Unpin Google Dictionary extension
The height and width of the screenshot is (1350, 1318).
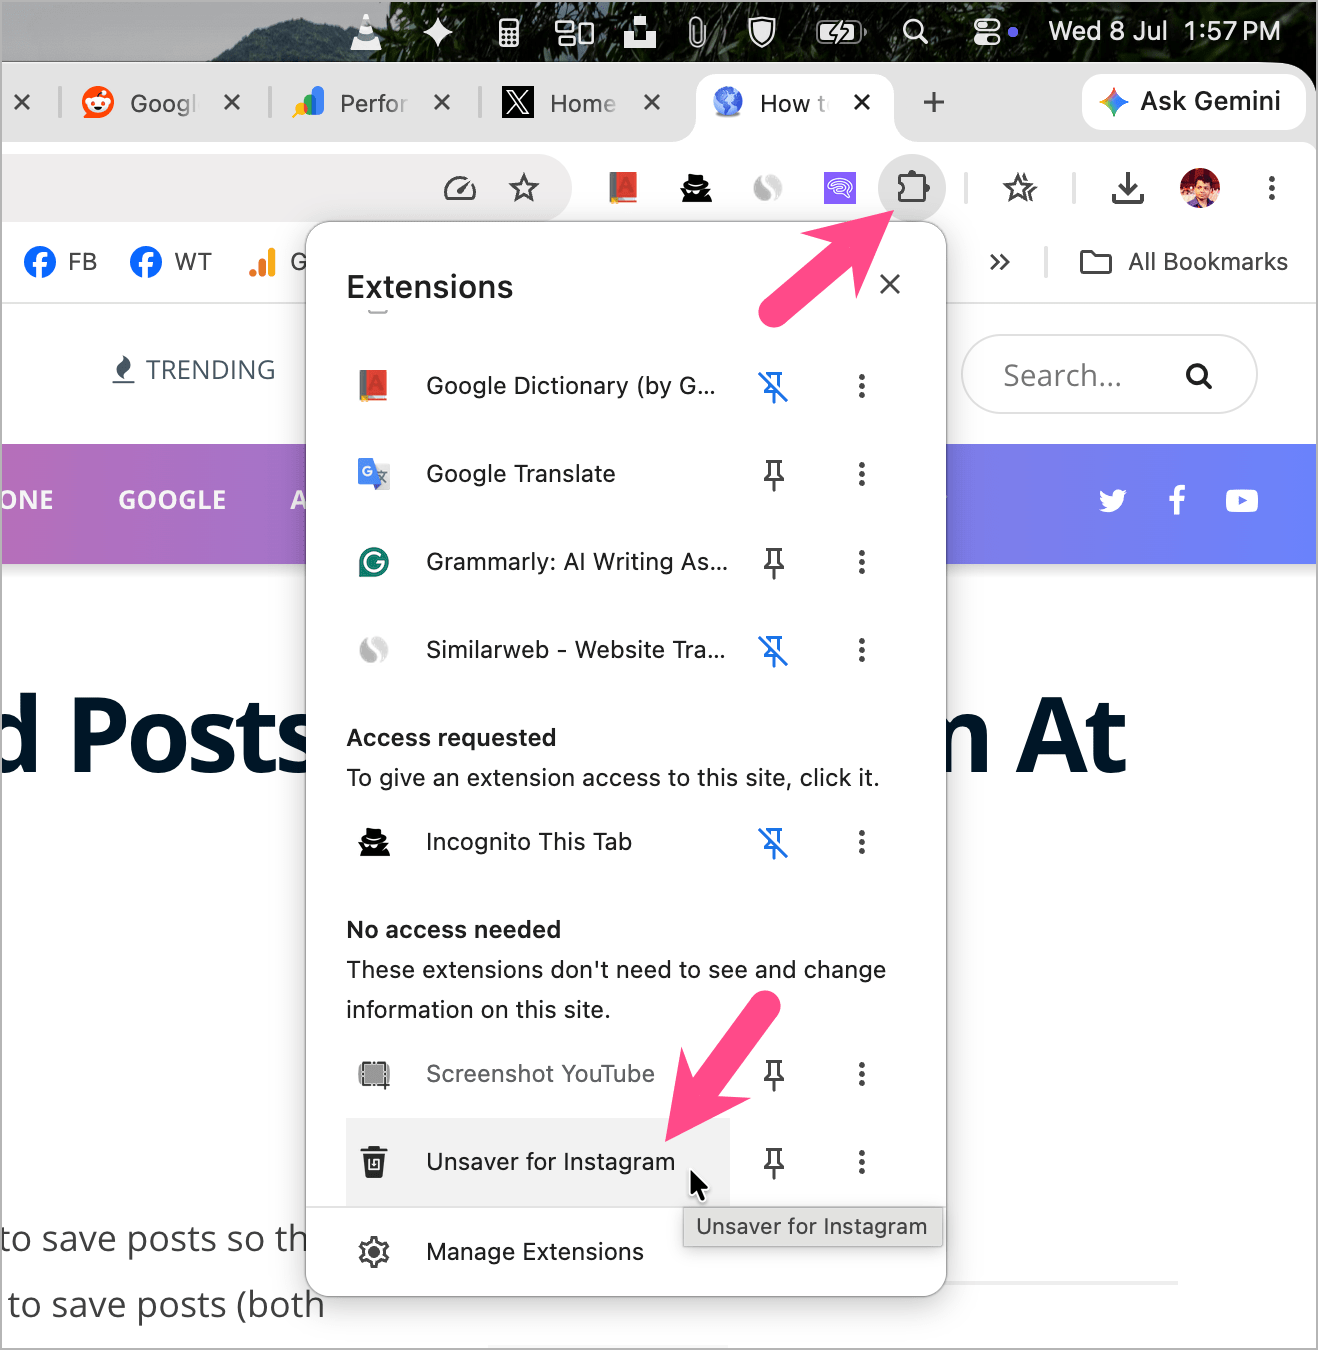pyautogui.click(x=773, y=386)
